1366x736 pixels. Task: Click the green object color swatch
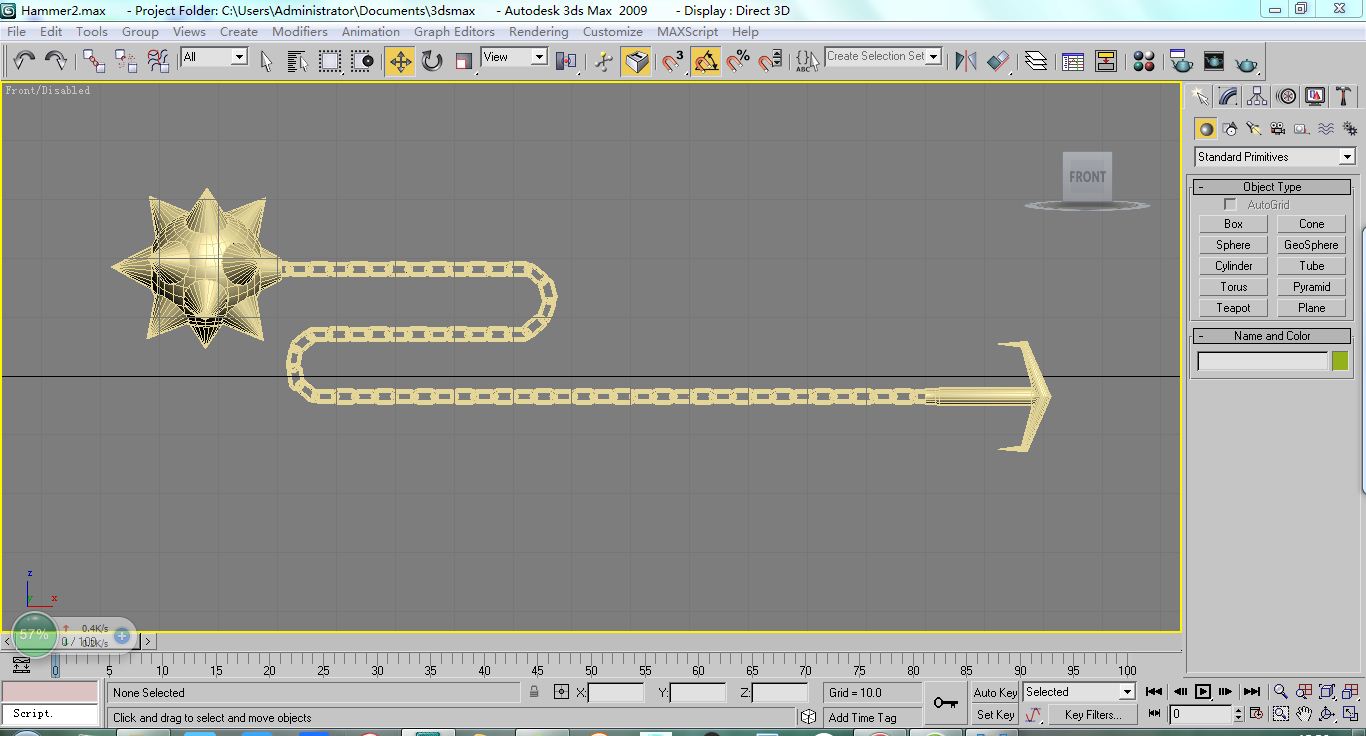pos(1340,361)
